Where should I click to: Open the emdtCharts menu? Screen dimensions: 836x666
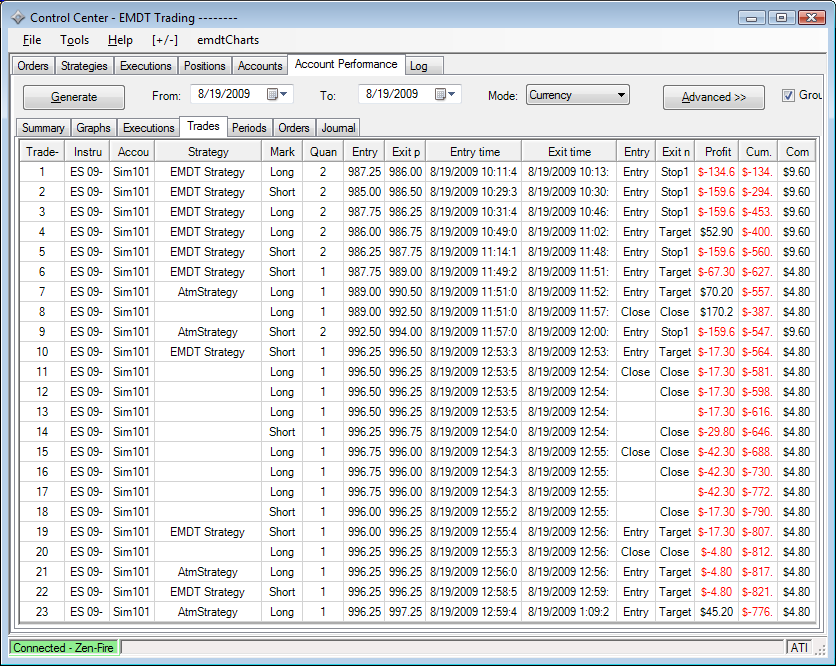(228, 40)
